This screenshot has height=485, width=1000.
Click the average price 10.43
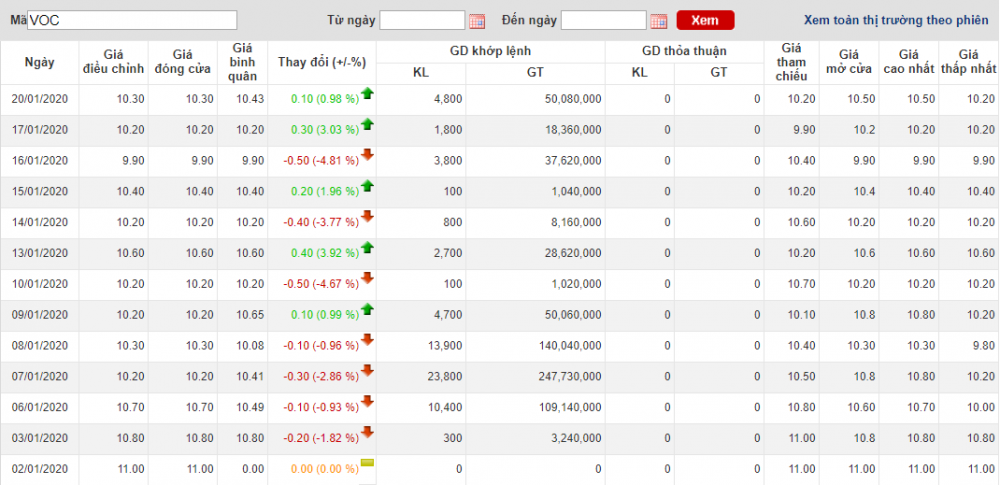pos(251,100)
